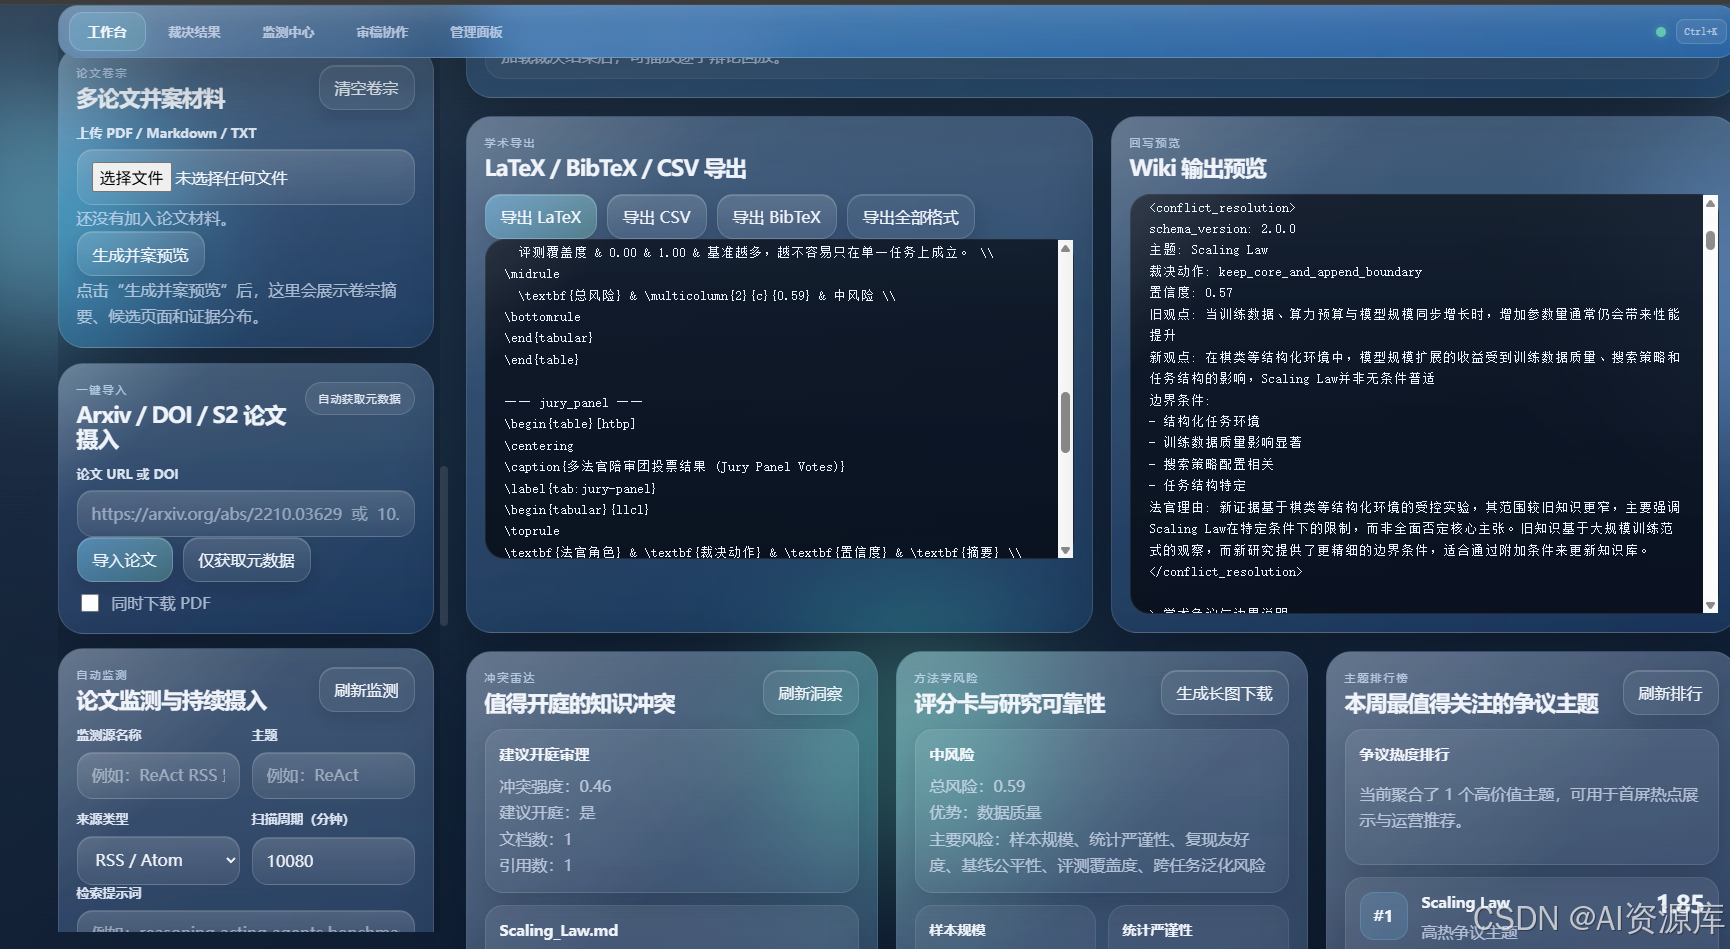The image size is (1730, 949).
Task: Clear the dossier with 清空卷宗
Action: coord(366,88)
